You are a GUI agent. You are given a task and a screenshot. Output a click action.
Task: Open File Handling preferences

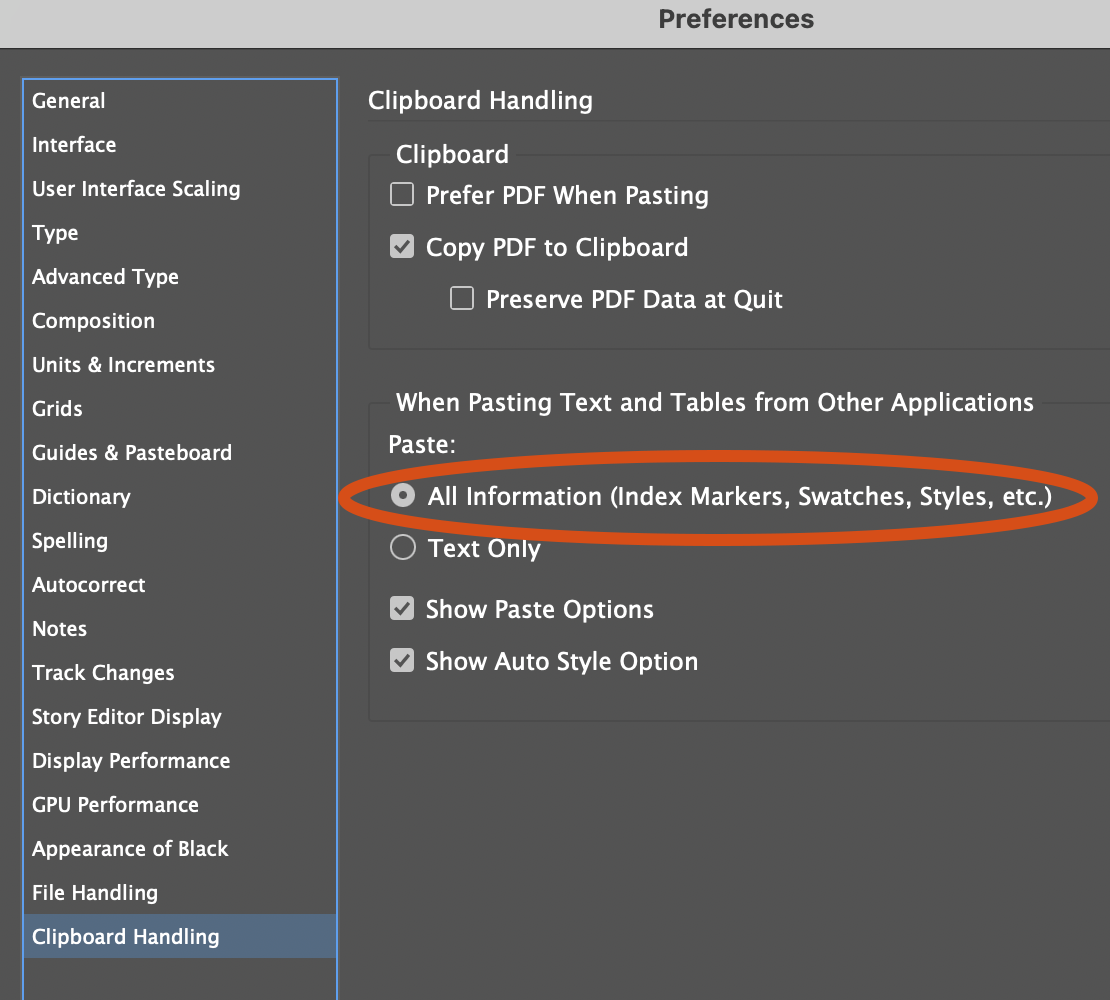(x=180, y=892)
